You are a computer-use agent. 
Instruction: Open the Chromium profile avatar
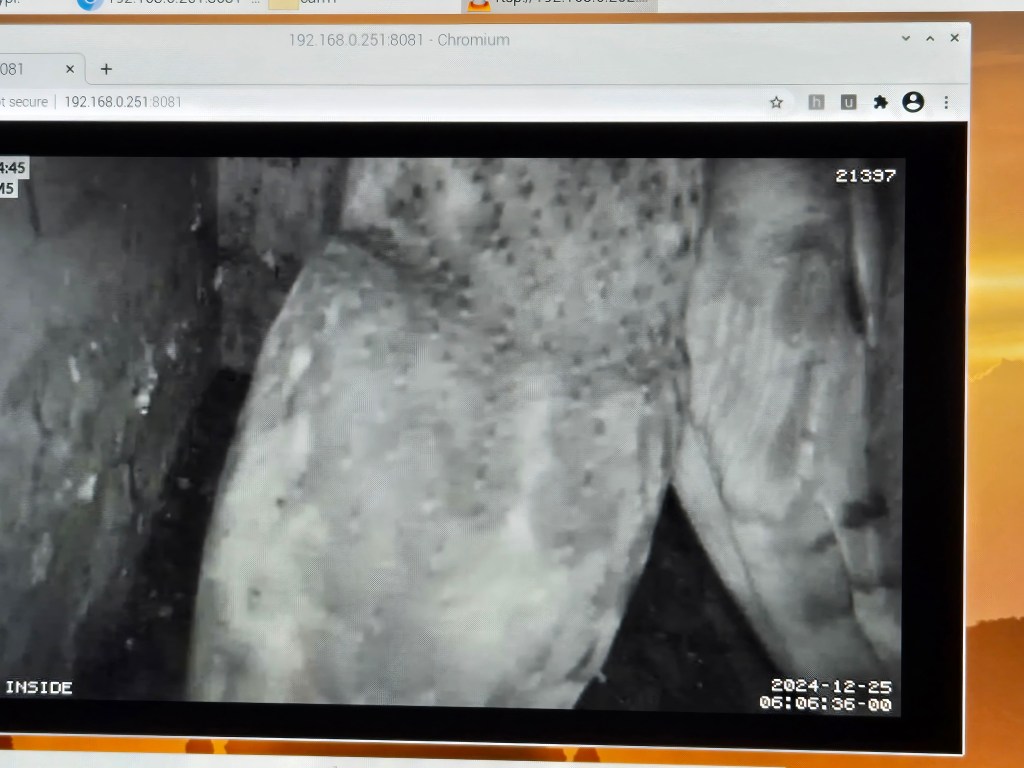coord(913,102)
